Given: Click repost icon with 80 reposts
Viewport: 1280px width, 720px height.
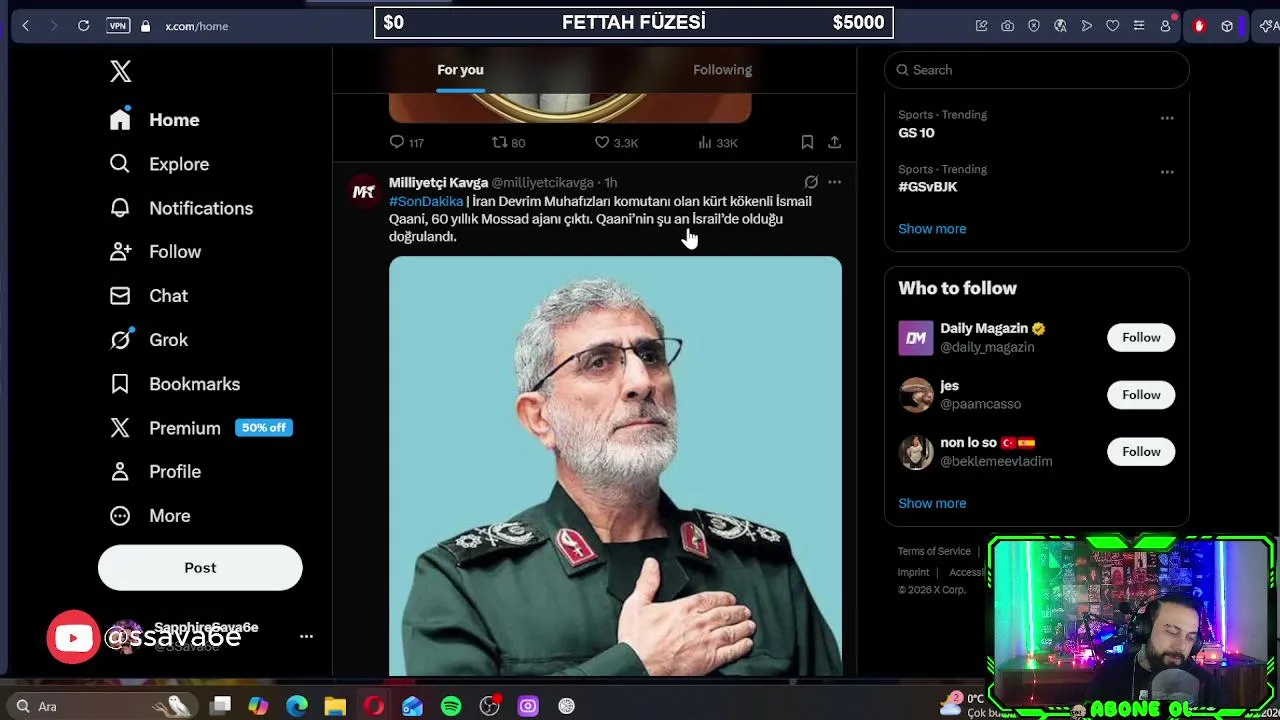Looking at the screenshot, I should click(x=508, y=143).
